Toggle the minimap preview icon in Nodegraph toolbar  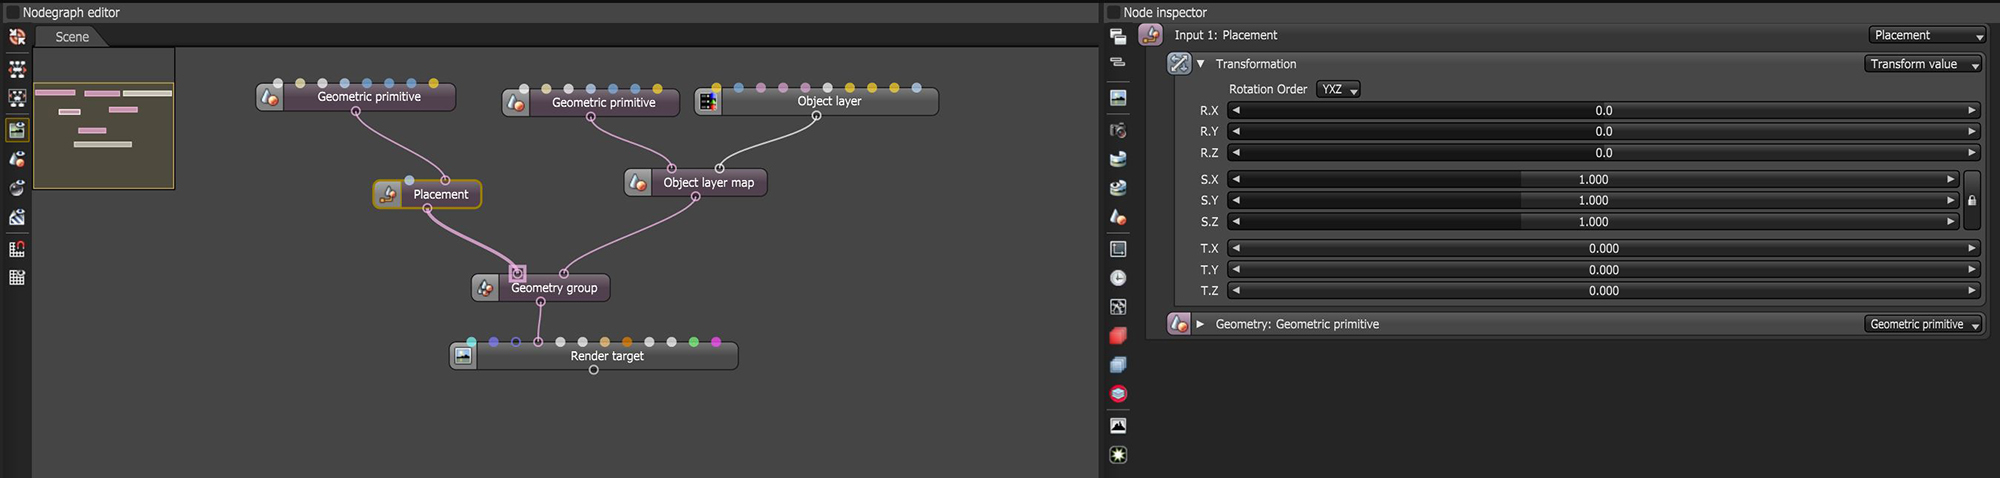(17, 129)
